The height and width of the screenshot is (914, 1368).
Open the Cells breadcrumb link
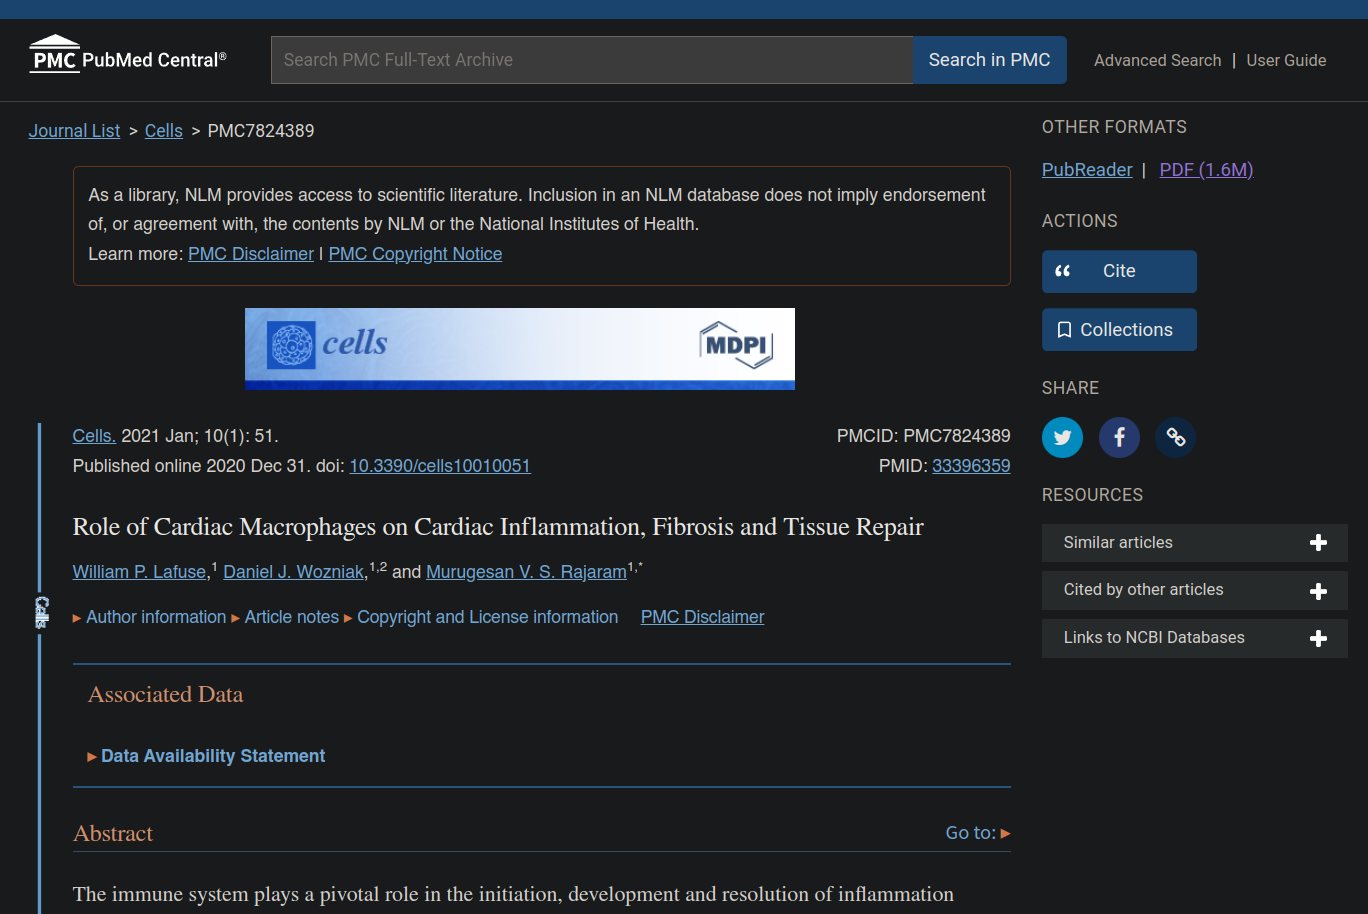164,131
